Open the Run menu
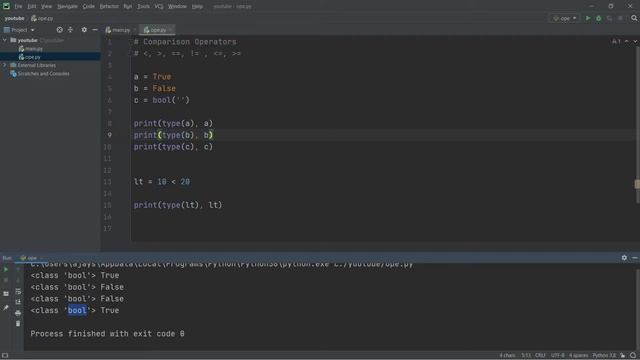Viewport: 640px width, 360px height. 128,7
